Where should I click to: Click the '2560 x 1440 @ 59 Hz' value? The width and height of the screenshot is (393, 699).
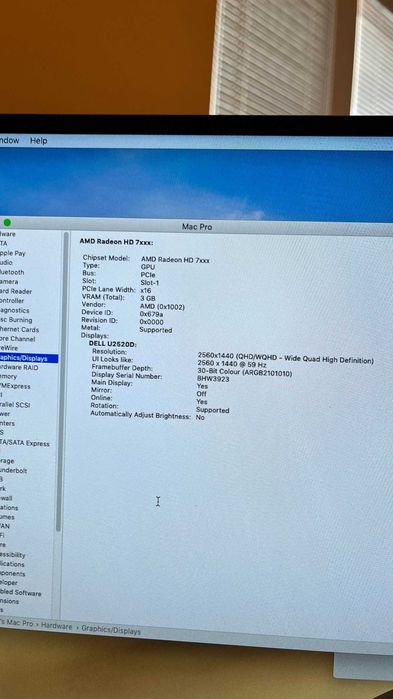[232, 364]
